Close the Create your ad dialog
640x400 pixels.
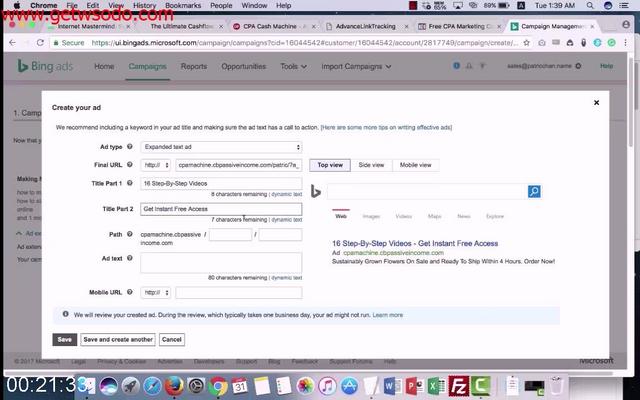point(596,102)
